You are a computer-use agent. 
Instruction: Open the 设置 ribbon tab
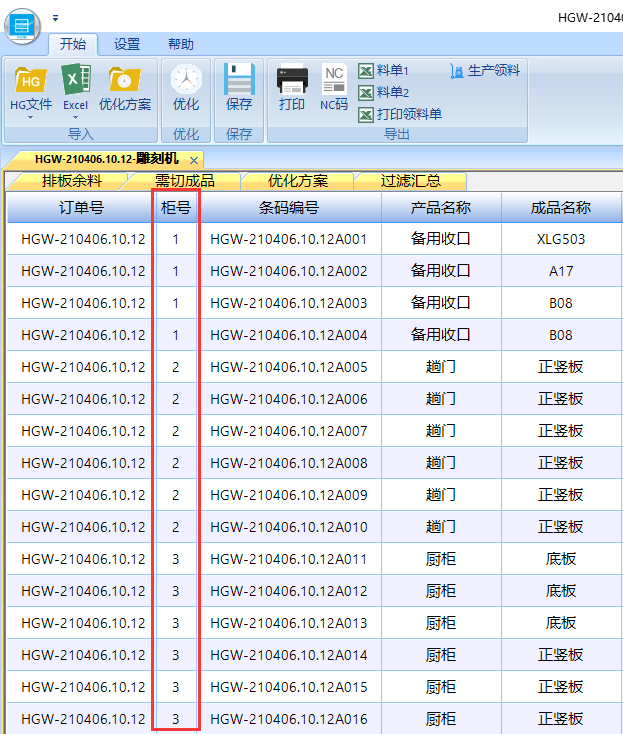[x=127, y=44]
